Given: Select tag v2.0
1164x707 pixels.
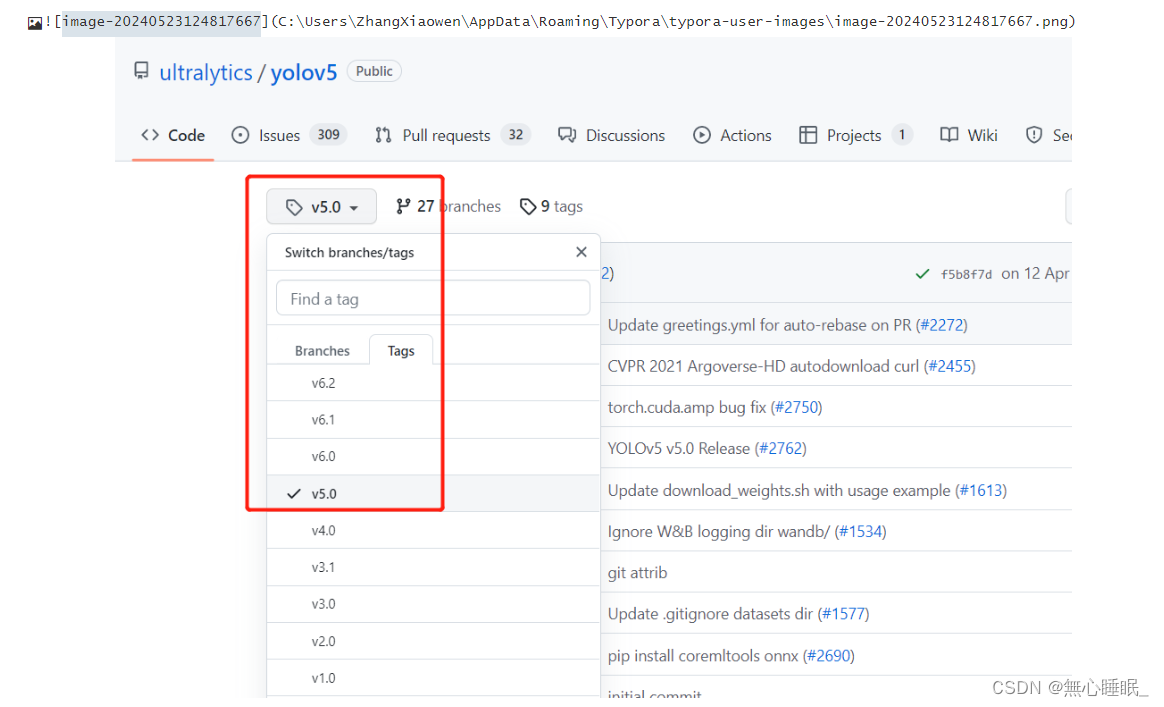Looking at the screenshot, I should pos(433,641).
